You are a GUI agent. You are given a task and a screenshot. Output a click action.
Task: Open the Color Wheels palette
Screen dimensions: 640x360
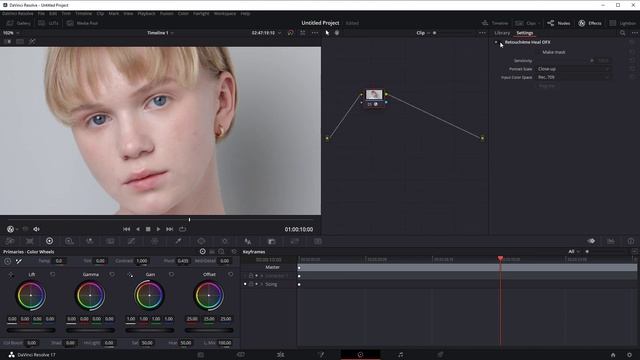tap(49, 241)
